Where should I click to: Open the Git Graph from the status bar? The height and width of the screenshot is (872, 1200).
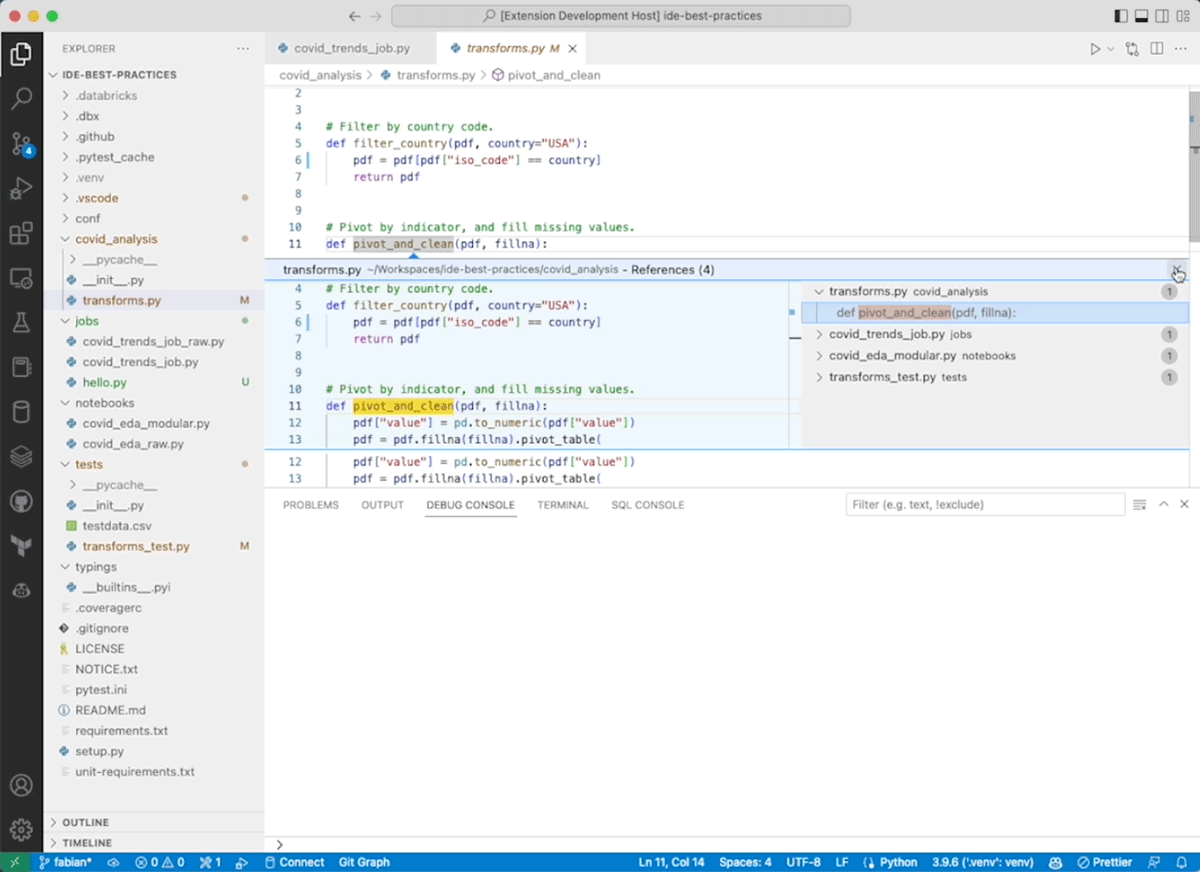(x=363, y=862)
